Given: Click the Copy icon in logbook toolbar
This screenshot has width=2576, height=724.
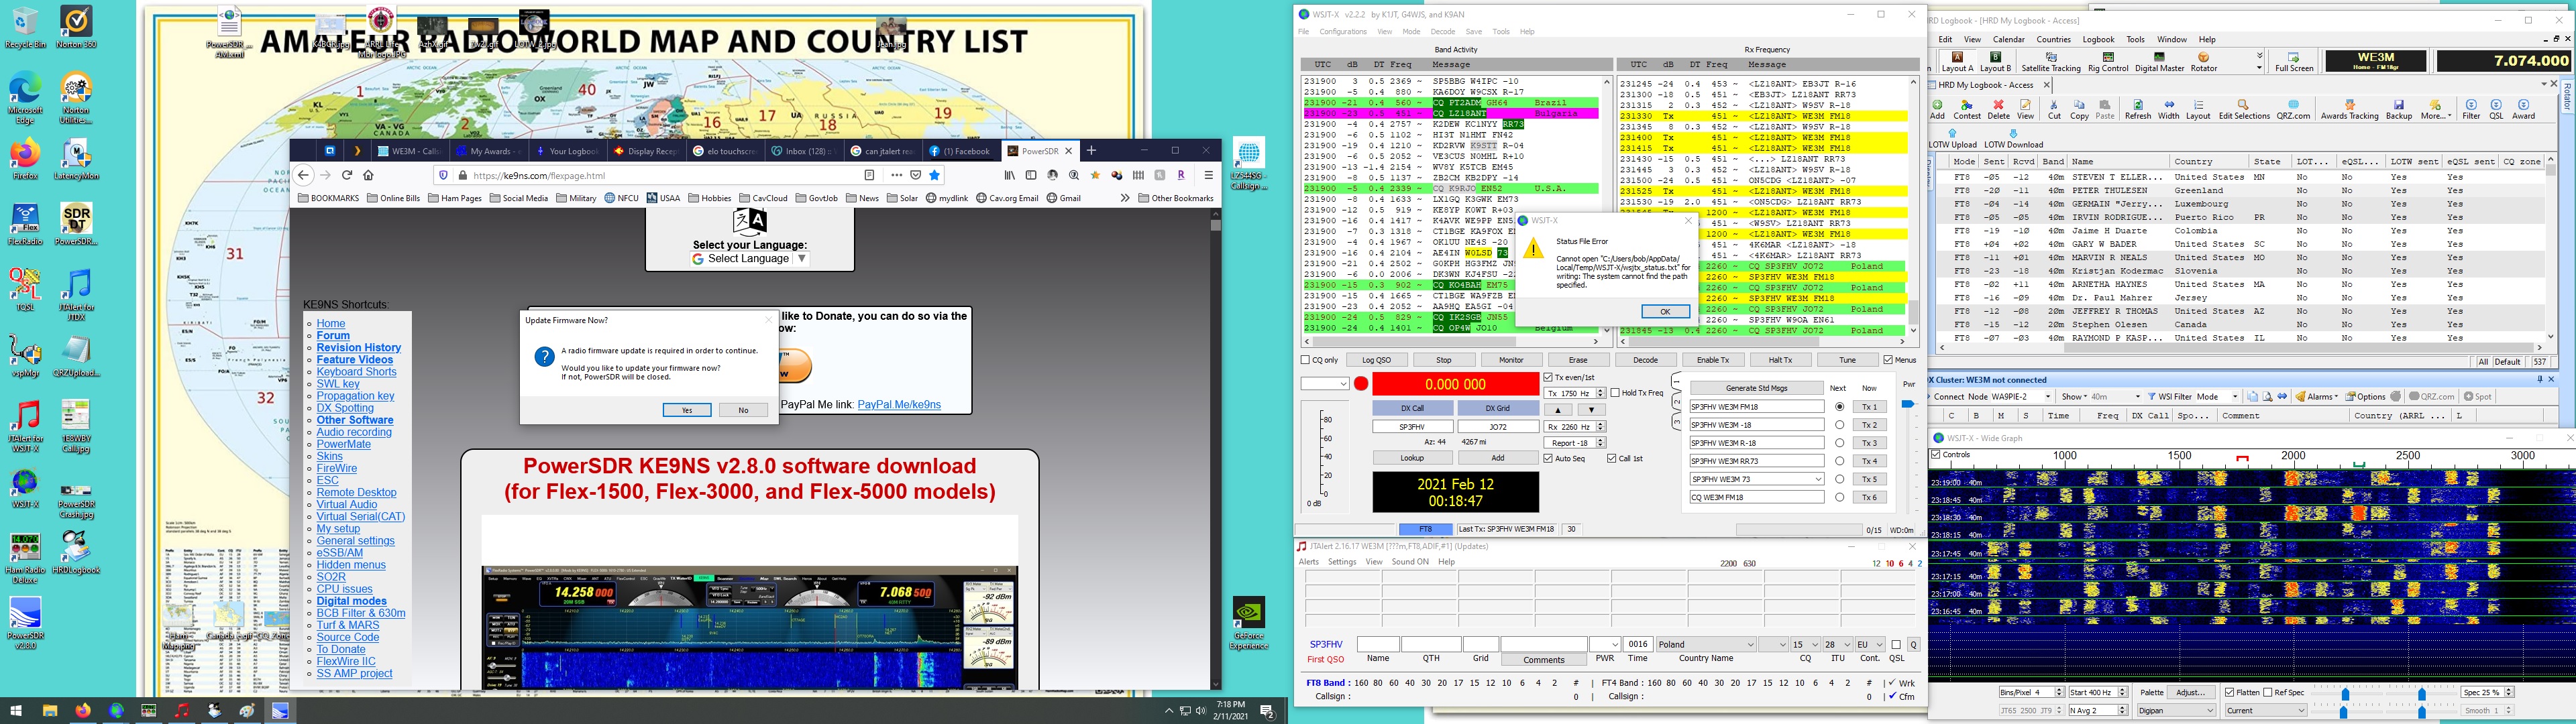Looking at the screenshot, I should [2079, 109].
